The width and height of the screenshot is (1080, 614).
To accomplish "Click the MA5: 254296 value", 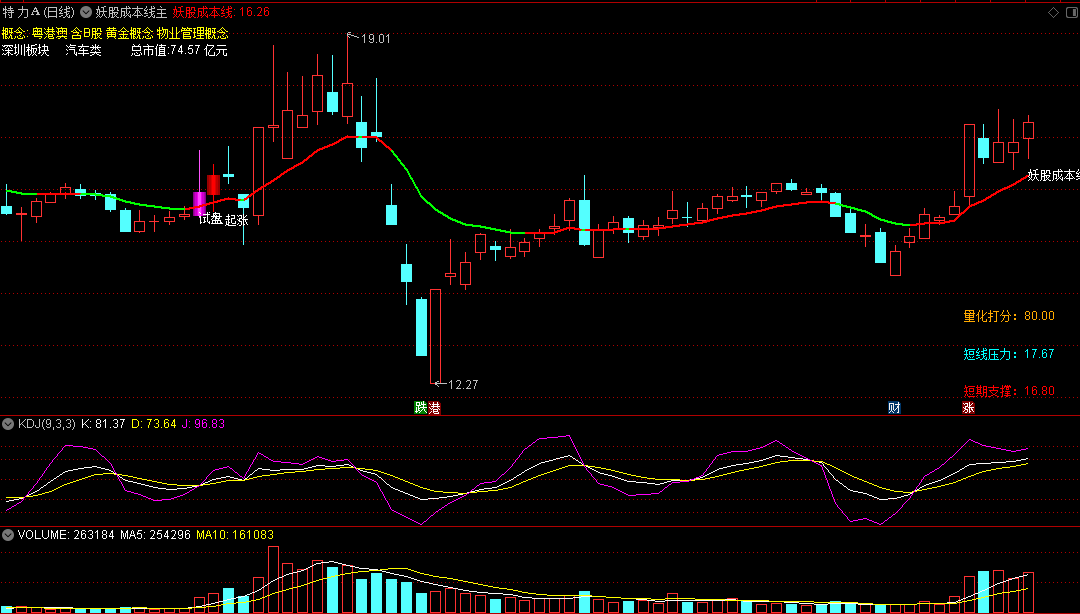I will (155, 534).
